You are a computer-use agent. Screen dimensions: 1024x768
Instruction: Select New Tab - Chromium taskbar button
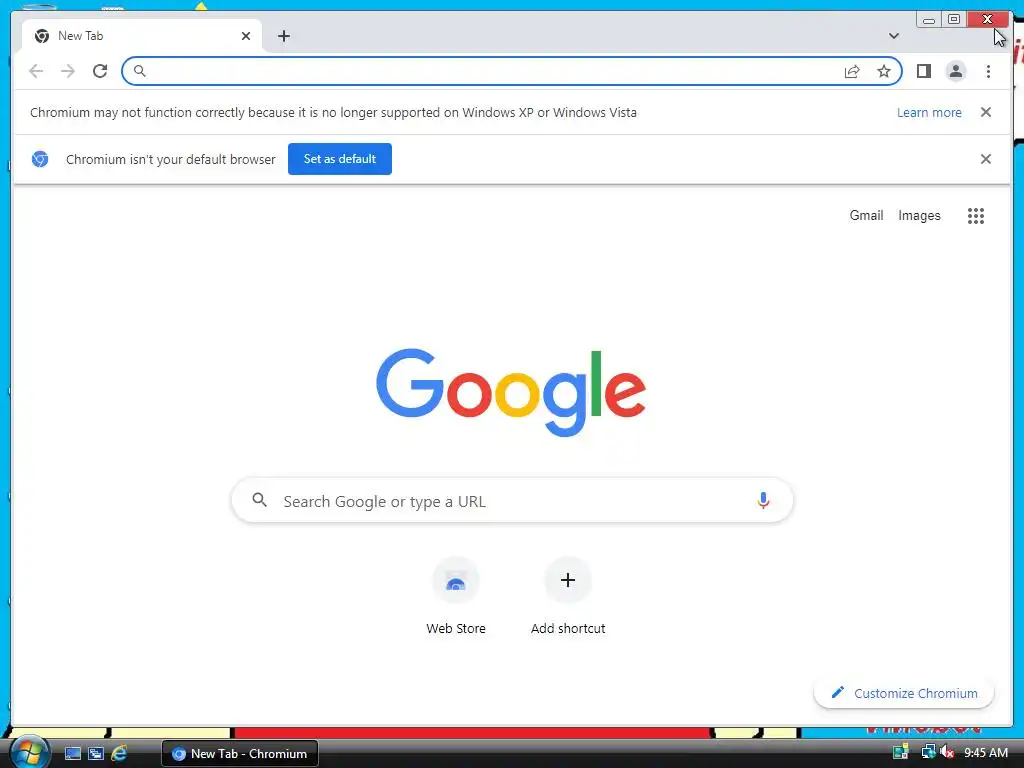(x=240, y=754)
